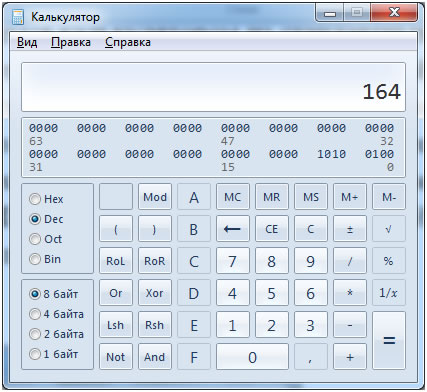The height and width of the screenshot is (392, 427).
Task: Select the Hex radio button
Action: 35,199
